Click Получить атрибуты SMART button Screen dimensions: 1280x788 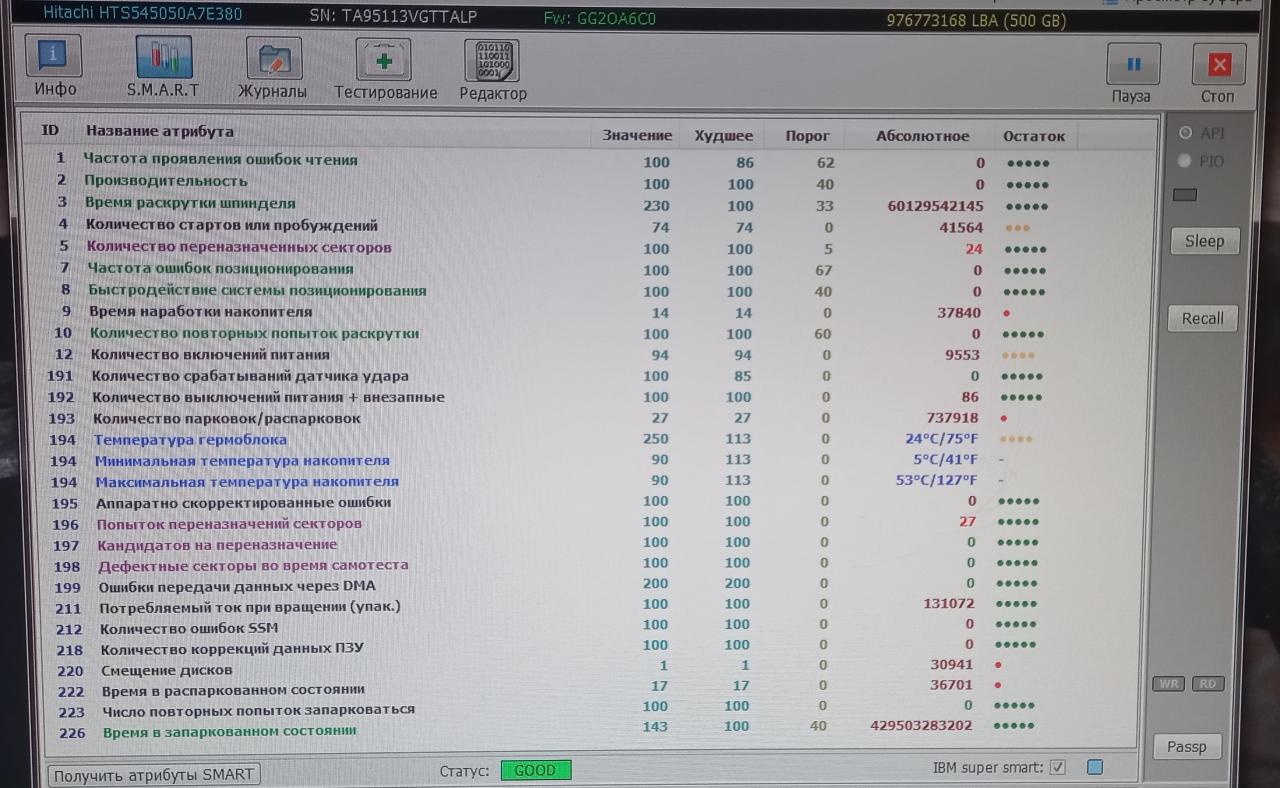coord(153,775)
